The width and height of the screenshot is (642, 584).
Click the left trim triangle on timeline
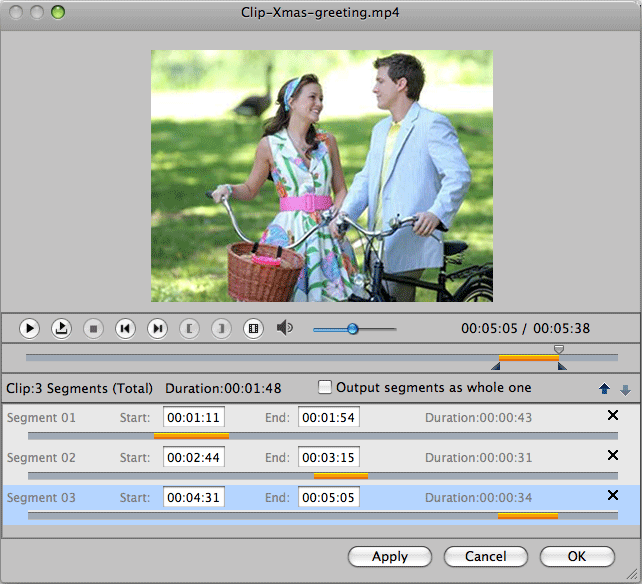496,366
